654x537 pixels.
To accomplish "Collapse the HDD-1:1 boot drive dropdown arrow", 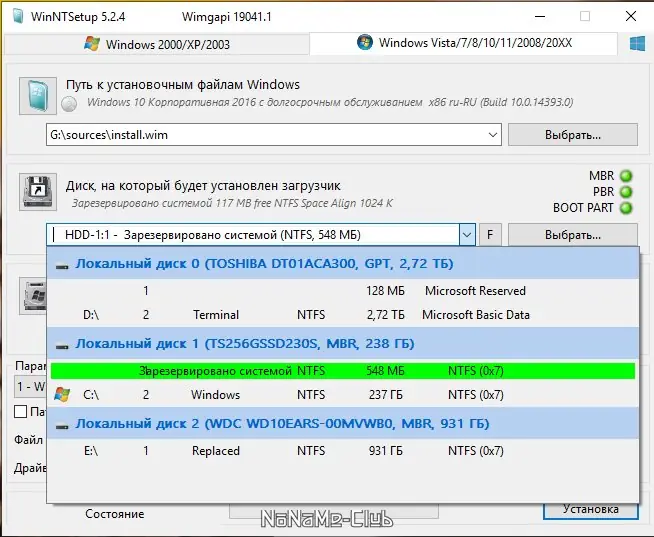I will coord(467,235).
